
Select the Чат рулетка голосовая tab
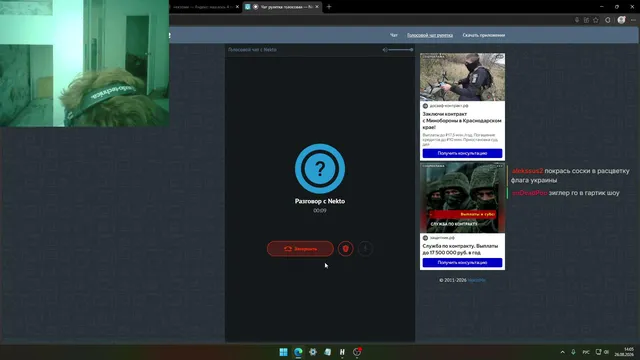(x=282, y=7)
